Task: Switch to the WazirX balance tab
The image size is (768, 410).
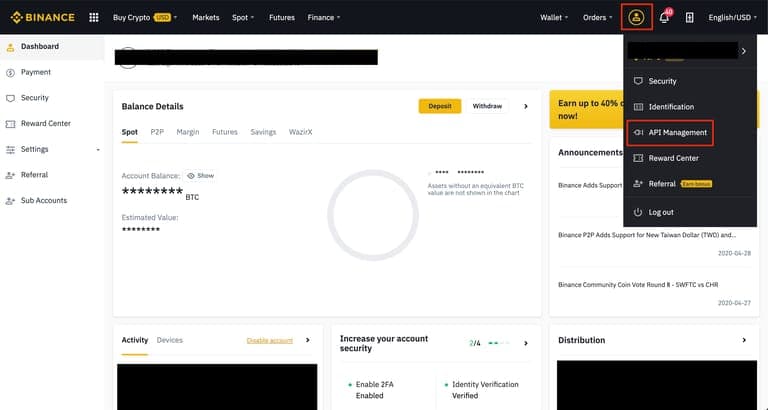Action: pyautogui.click(x=300, y=132)
